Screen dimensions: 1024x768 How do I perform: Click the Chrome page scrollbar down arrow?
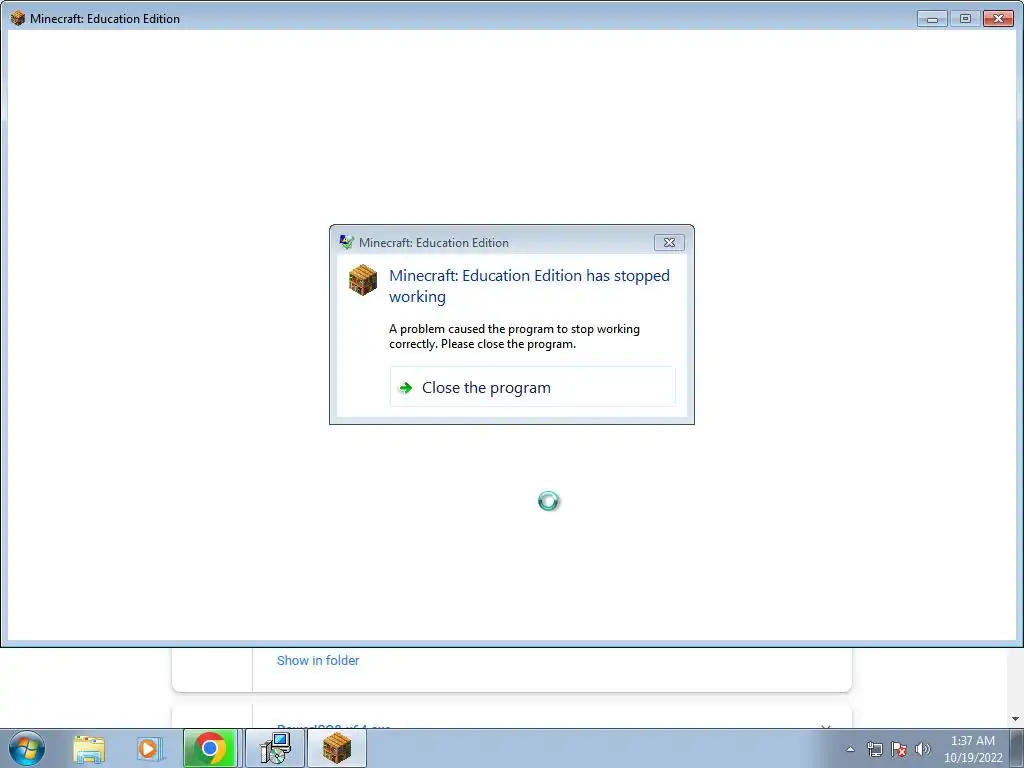click(x=1016, y=719)
